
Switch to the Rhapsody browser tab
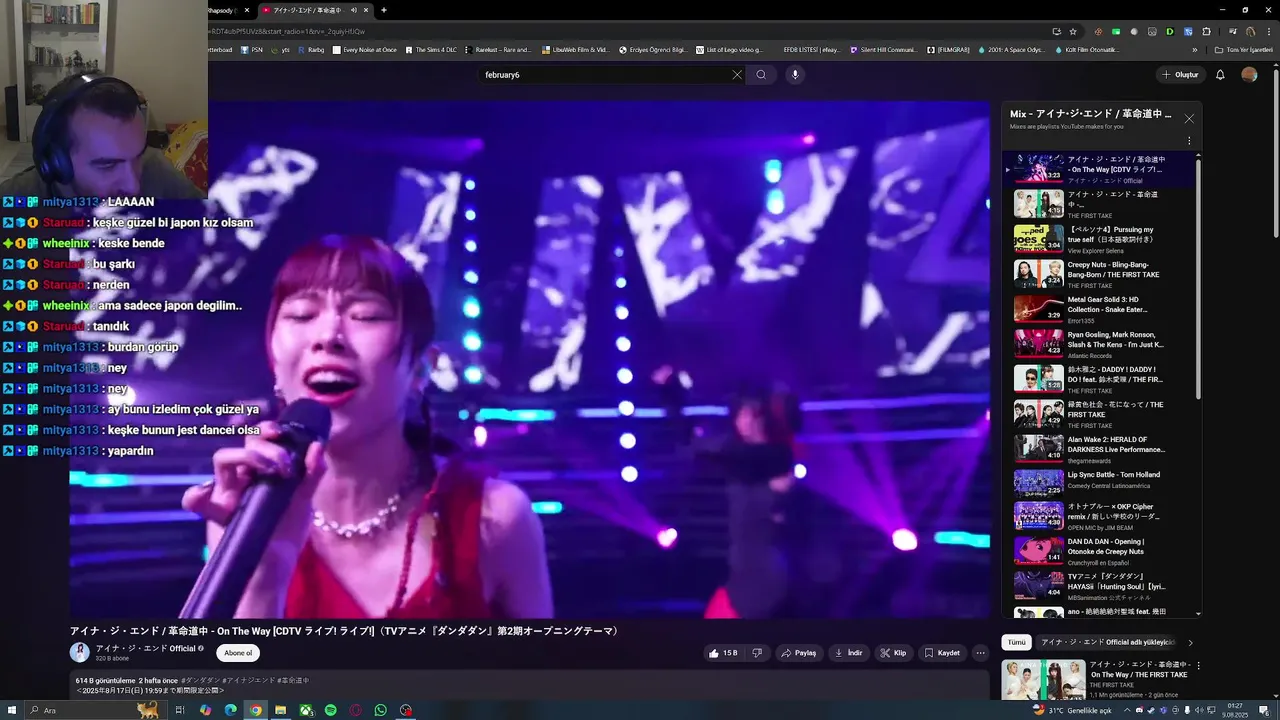223,10
